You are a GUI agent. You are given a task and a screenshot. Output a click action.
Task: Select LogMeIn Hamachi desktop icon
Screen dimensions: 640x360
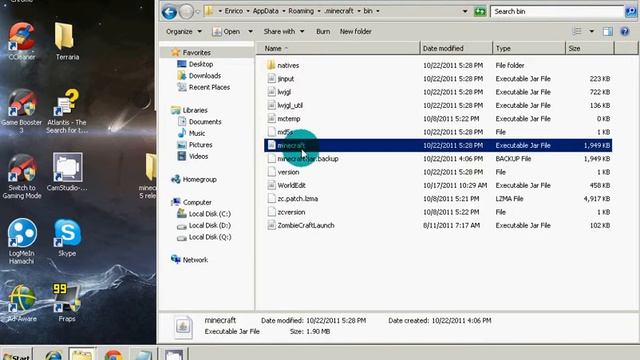click(x=22, y=241)
